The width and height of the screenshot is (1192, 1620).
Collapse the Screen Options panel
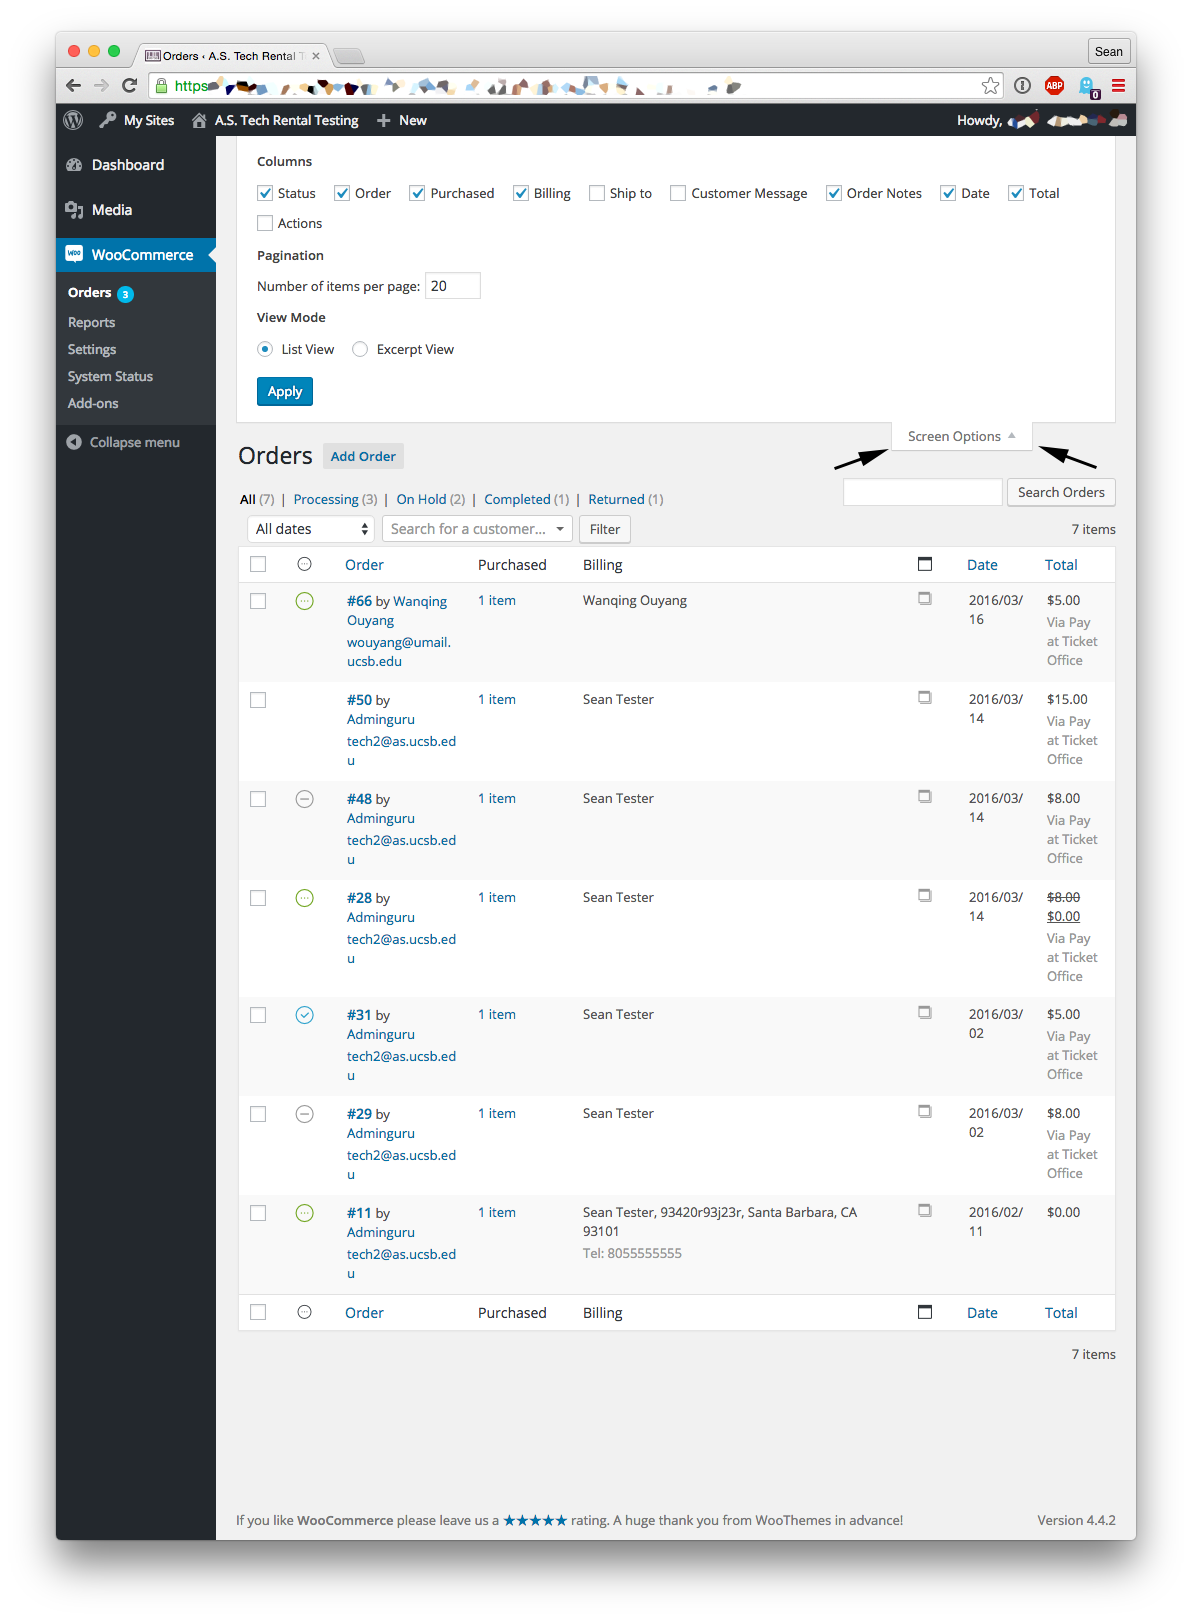point(961,436)
